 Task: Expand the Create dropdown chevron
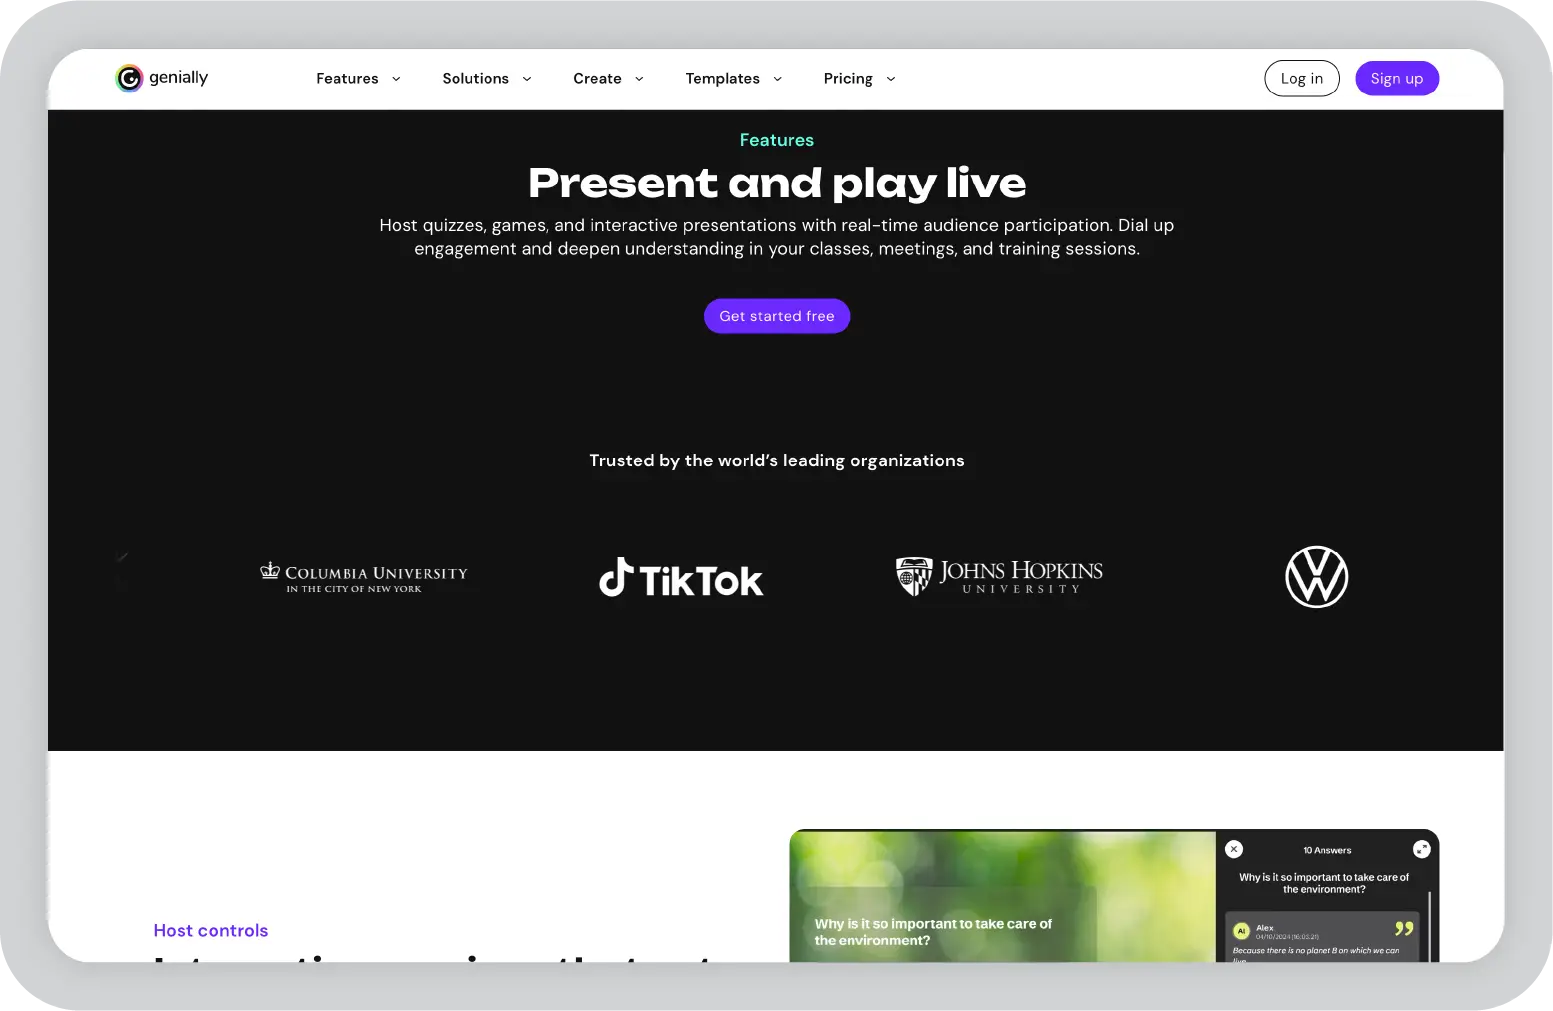click(x=639, y=79)
